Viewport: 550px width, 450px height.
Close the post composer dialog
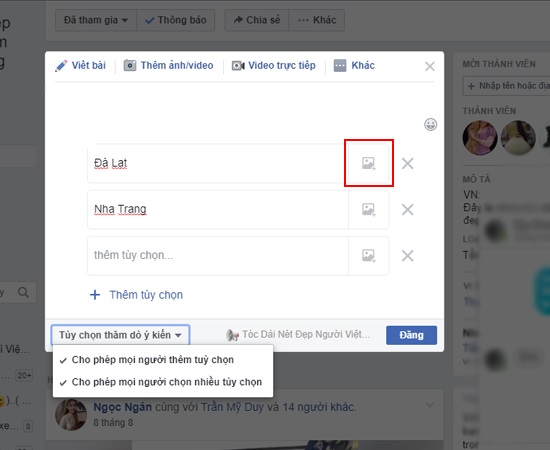point(430,66)
